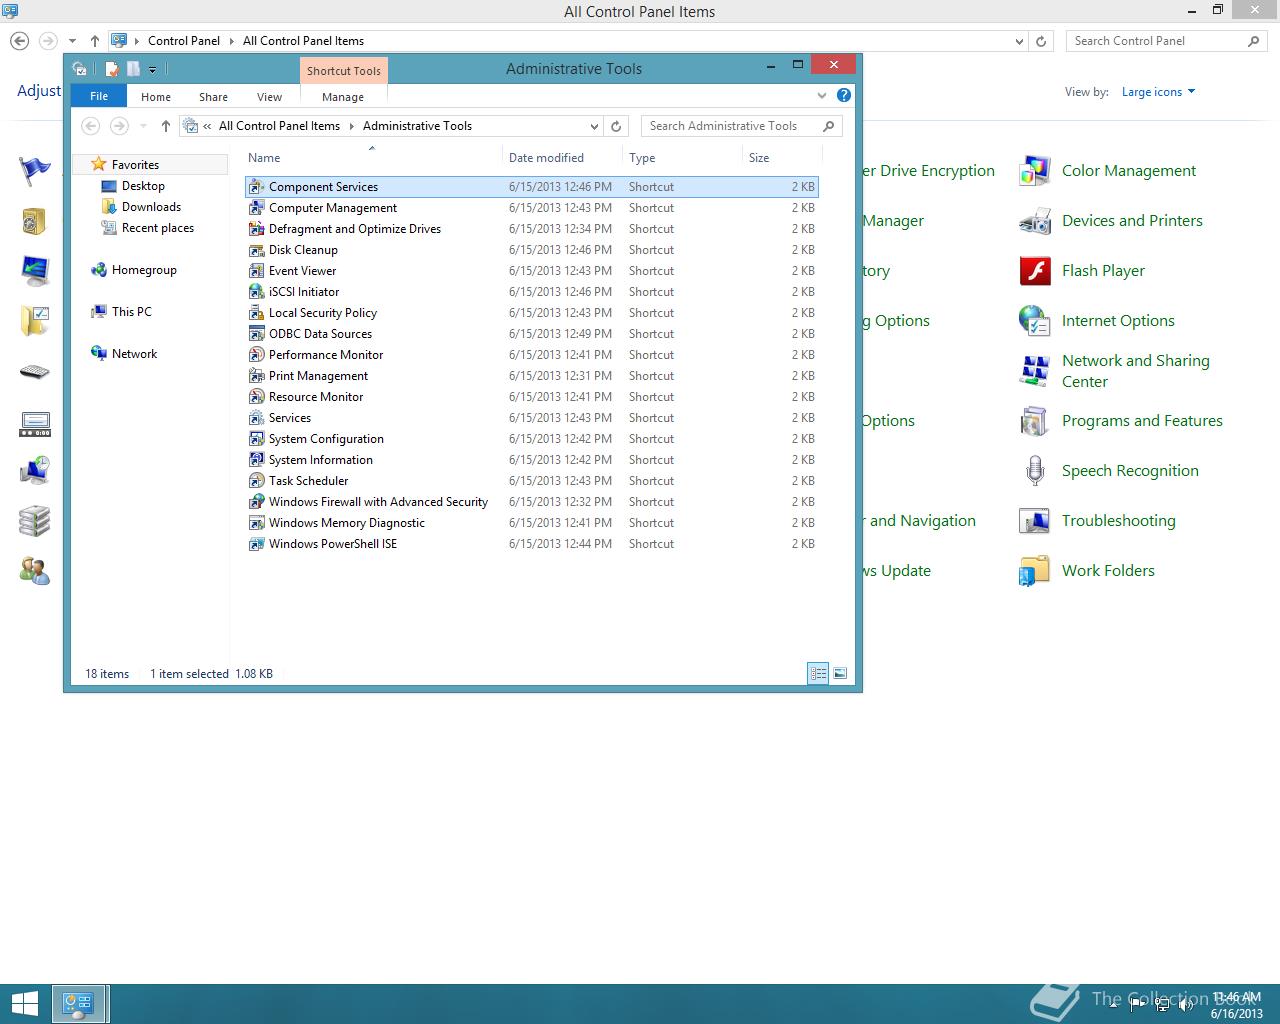The image size is (1280, 1024).
Task: Select the Windows Memory Diagnostic icon
Action: tap(256, 523)
